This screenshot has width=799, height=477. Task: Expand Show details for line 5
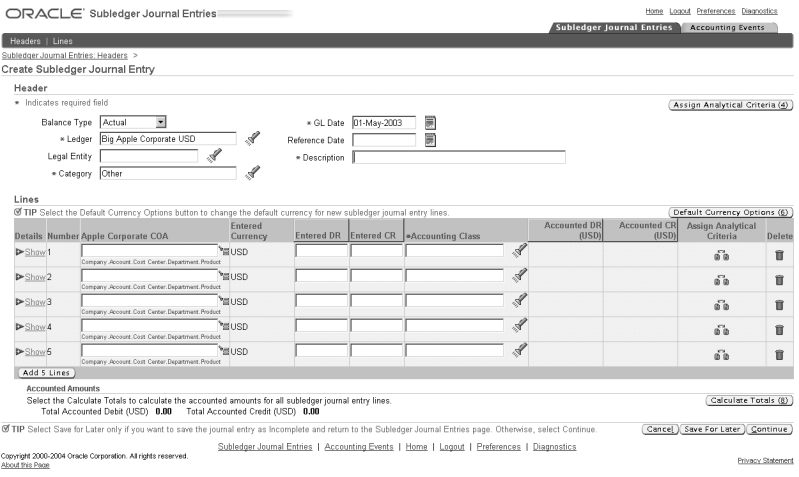coord(31,352)
